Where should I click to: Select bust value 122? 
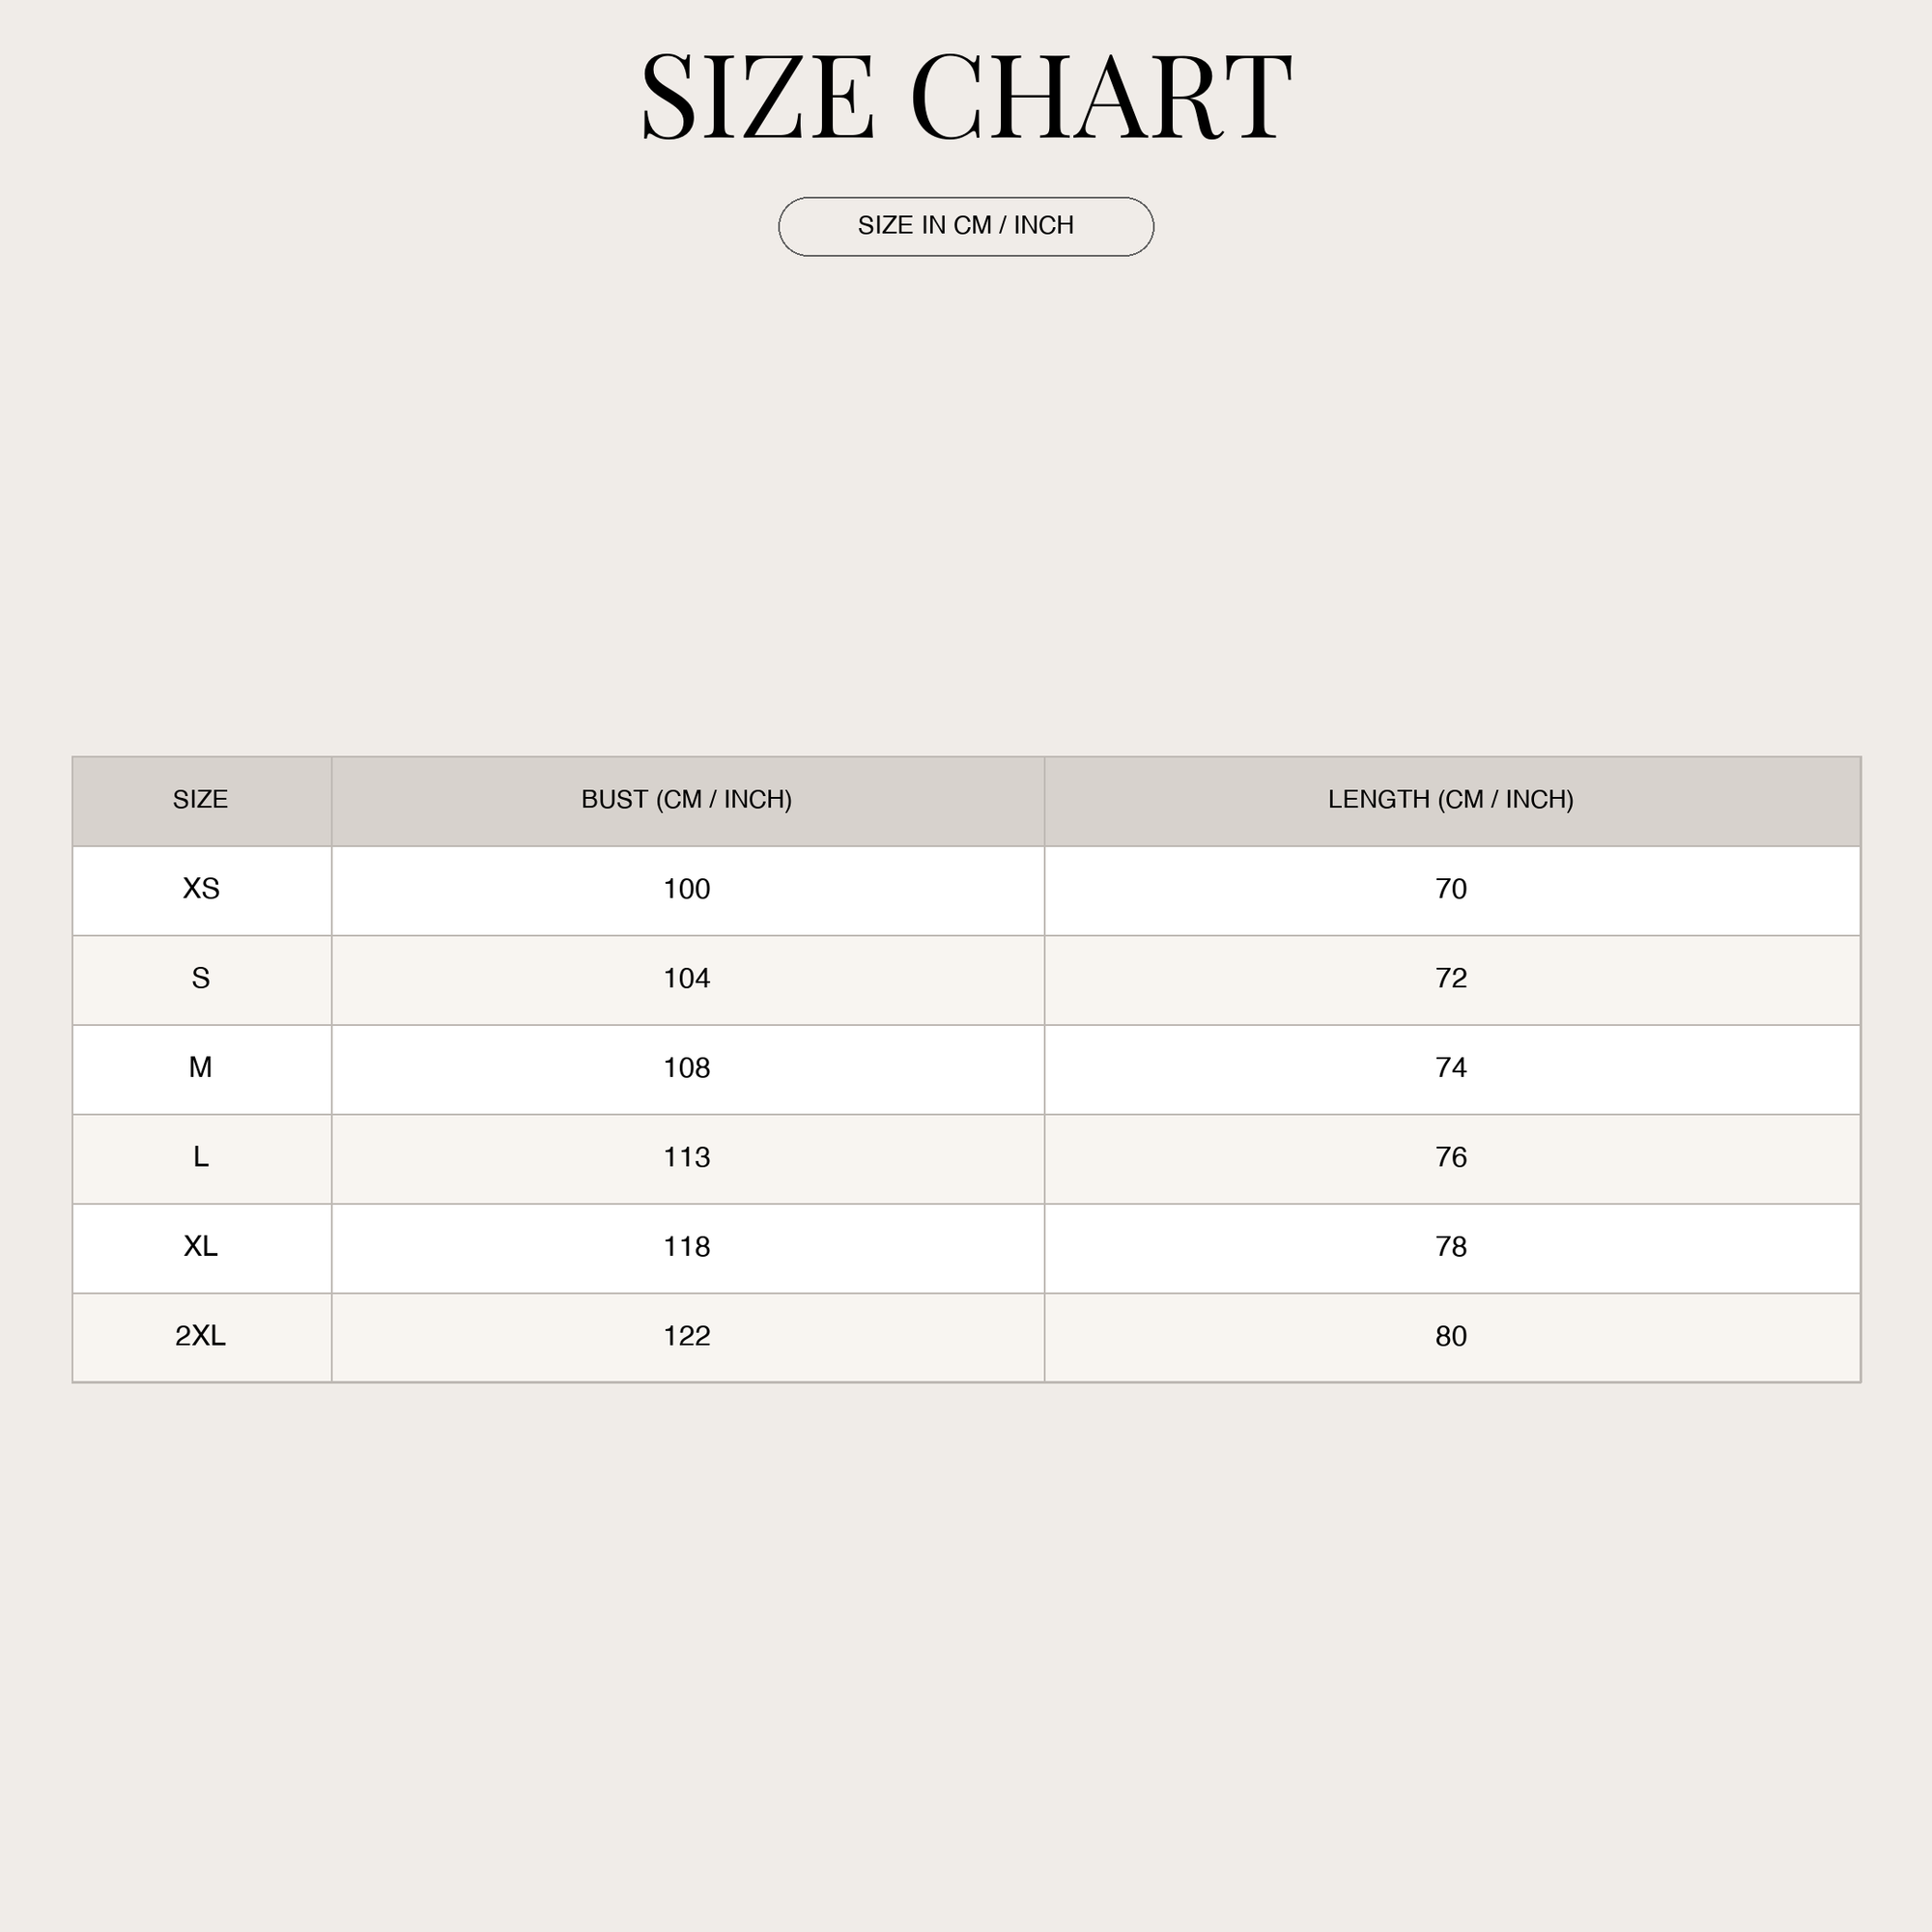pos(688,1338)
